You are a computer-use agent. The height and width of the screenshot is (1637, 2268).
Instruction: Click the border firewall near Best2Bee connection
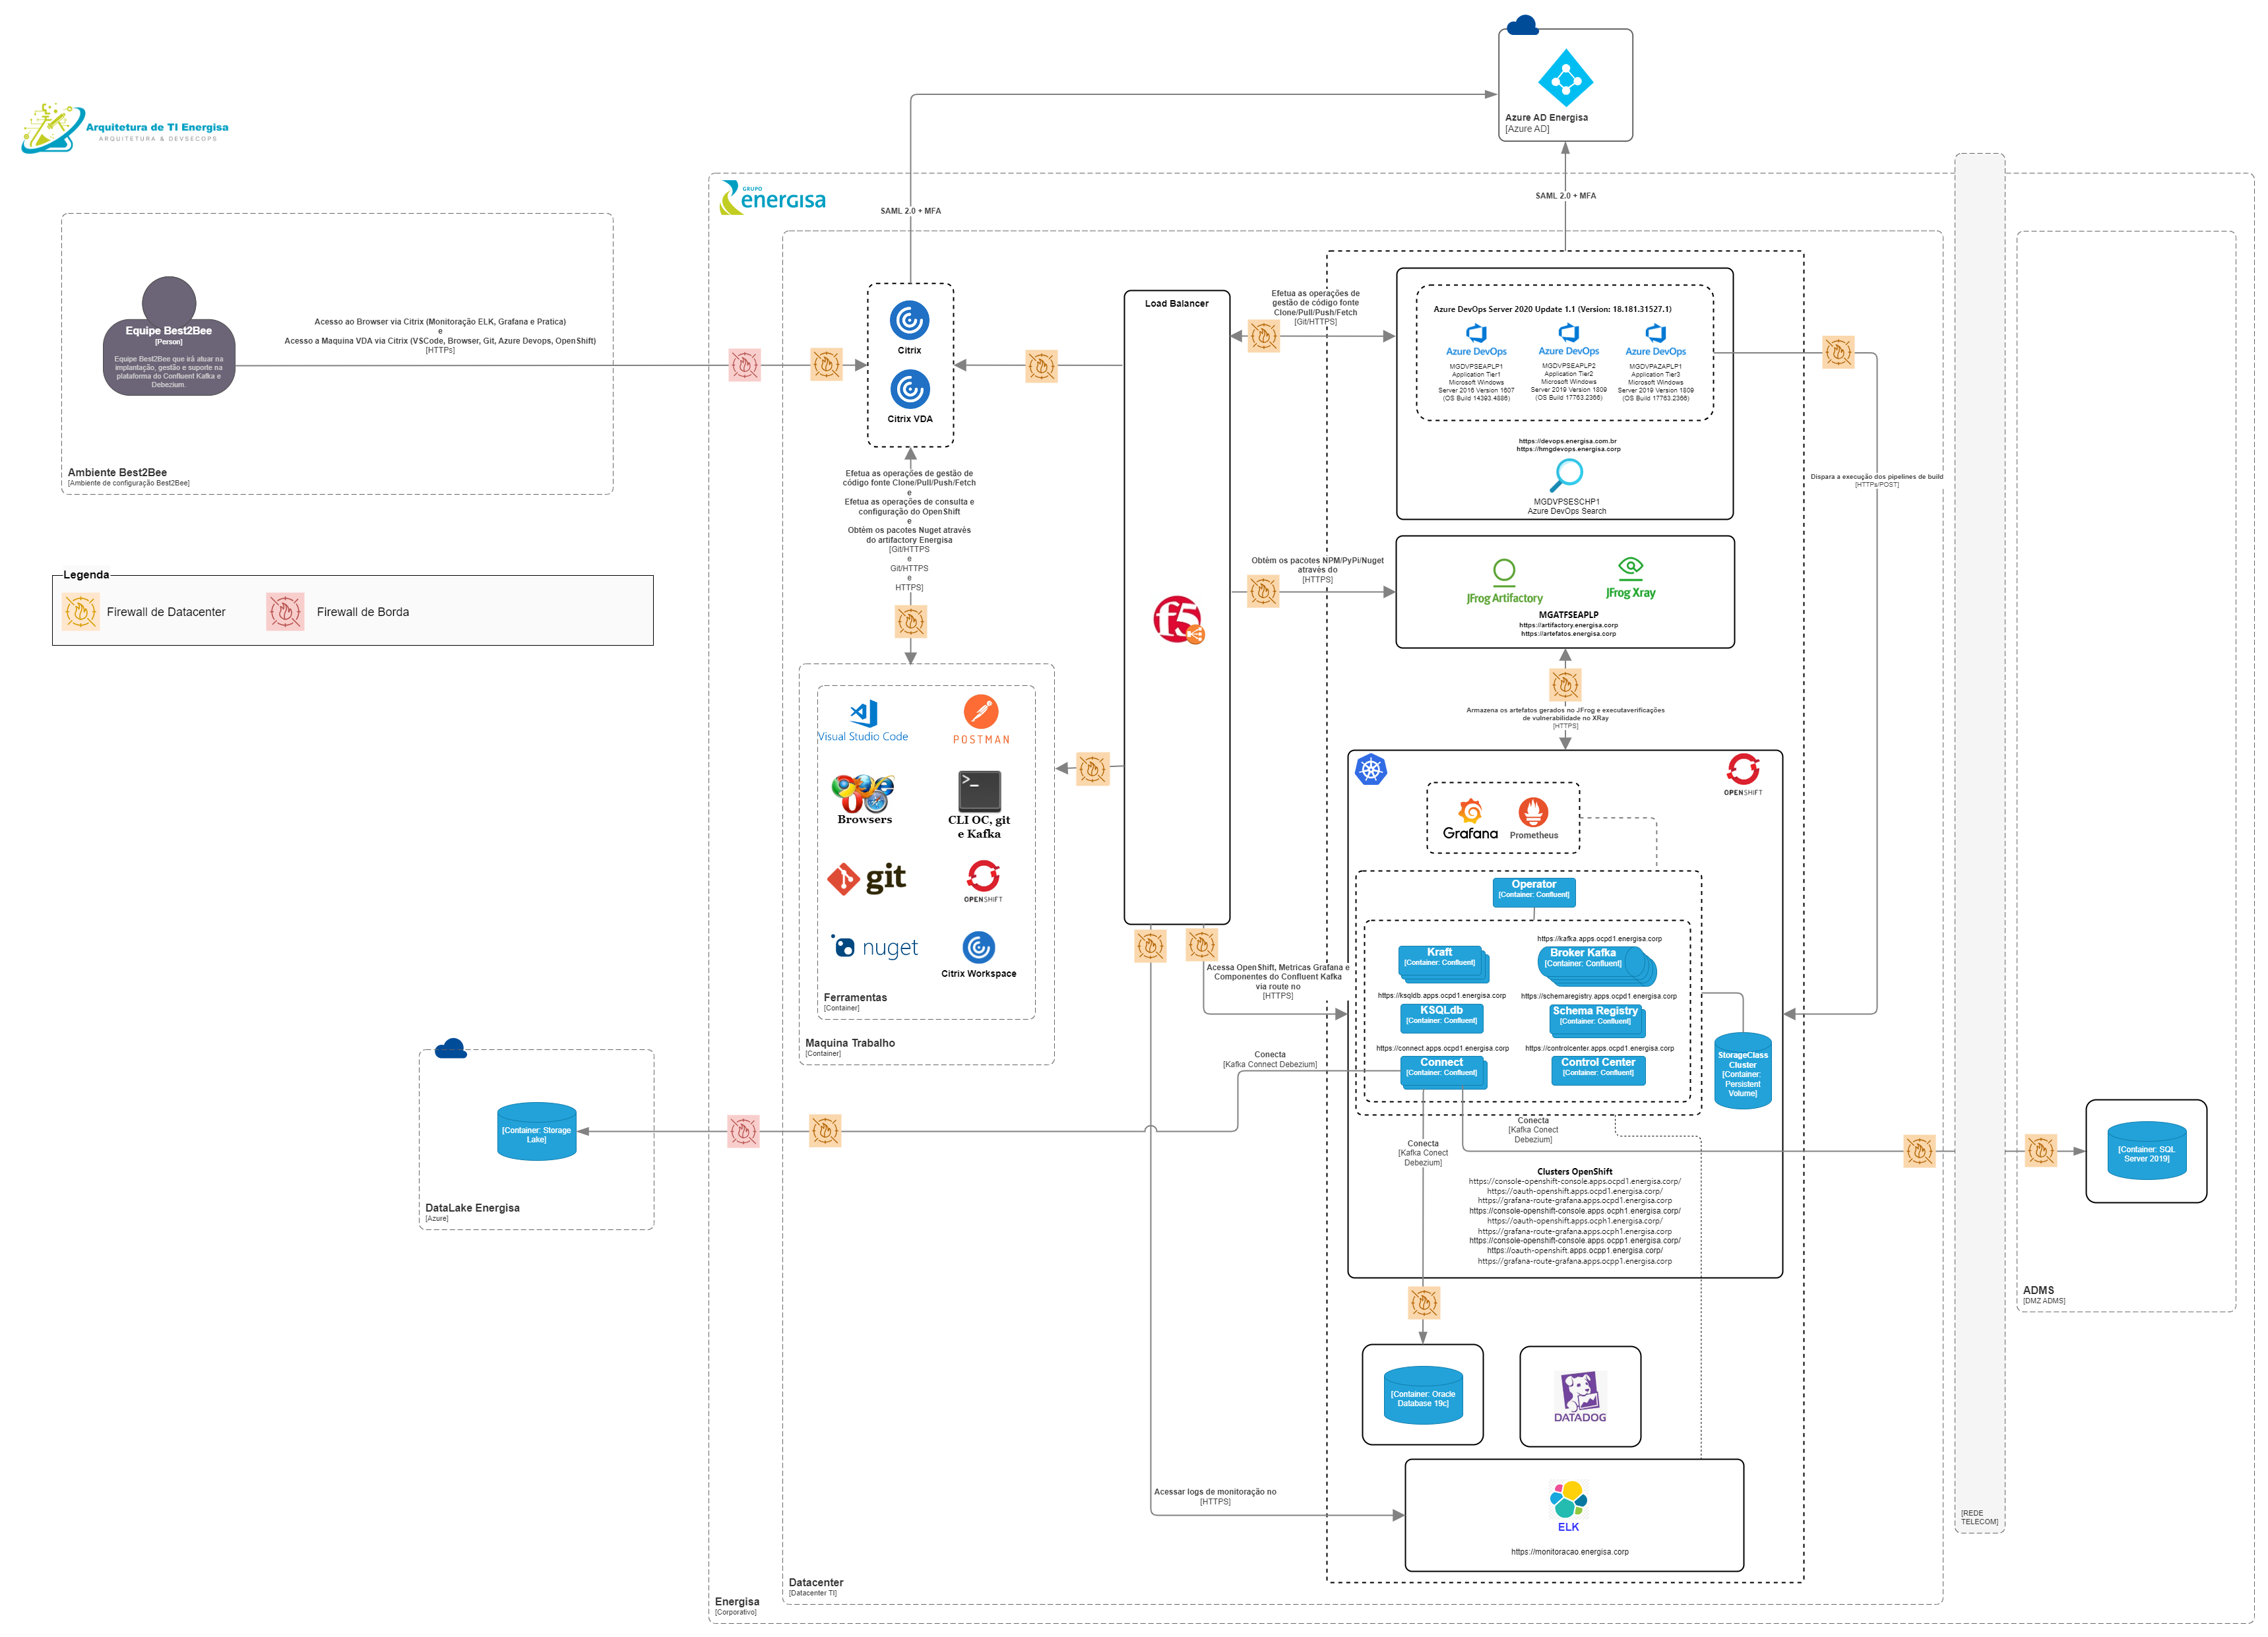(744, 365)
